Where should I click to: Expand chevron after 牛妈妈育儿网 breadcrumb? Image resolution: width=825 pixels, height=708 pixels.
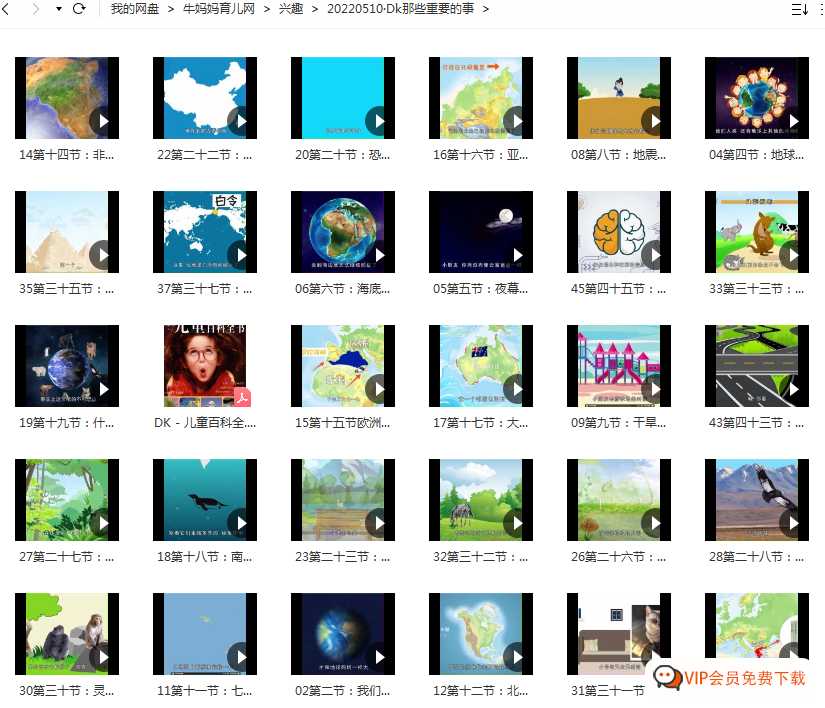point(267,9)
